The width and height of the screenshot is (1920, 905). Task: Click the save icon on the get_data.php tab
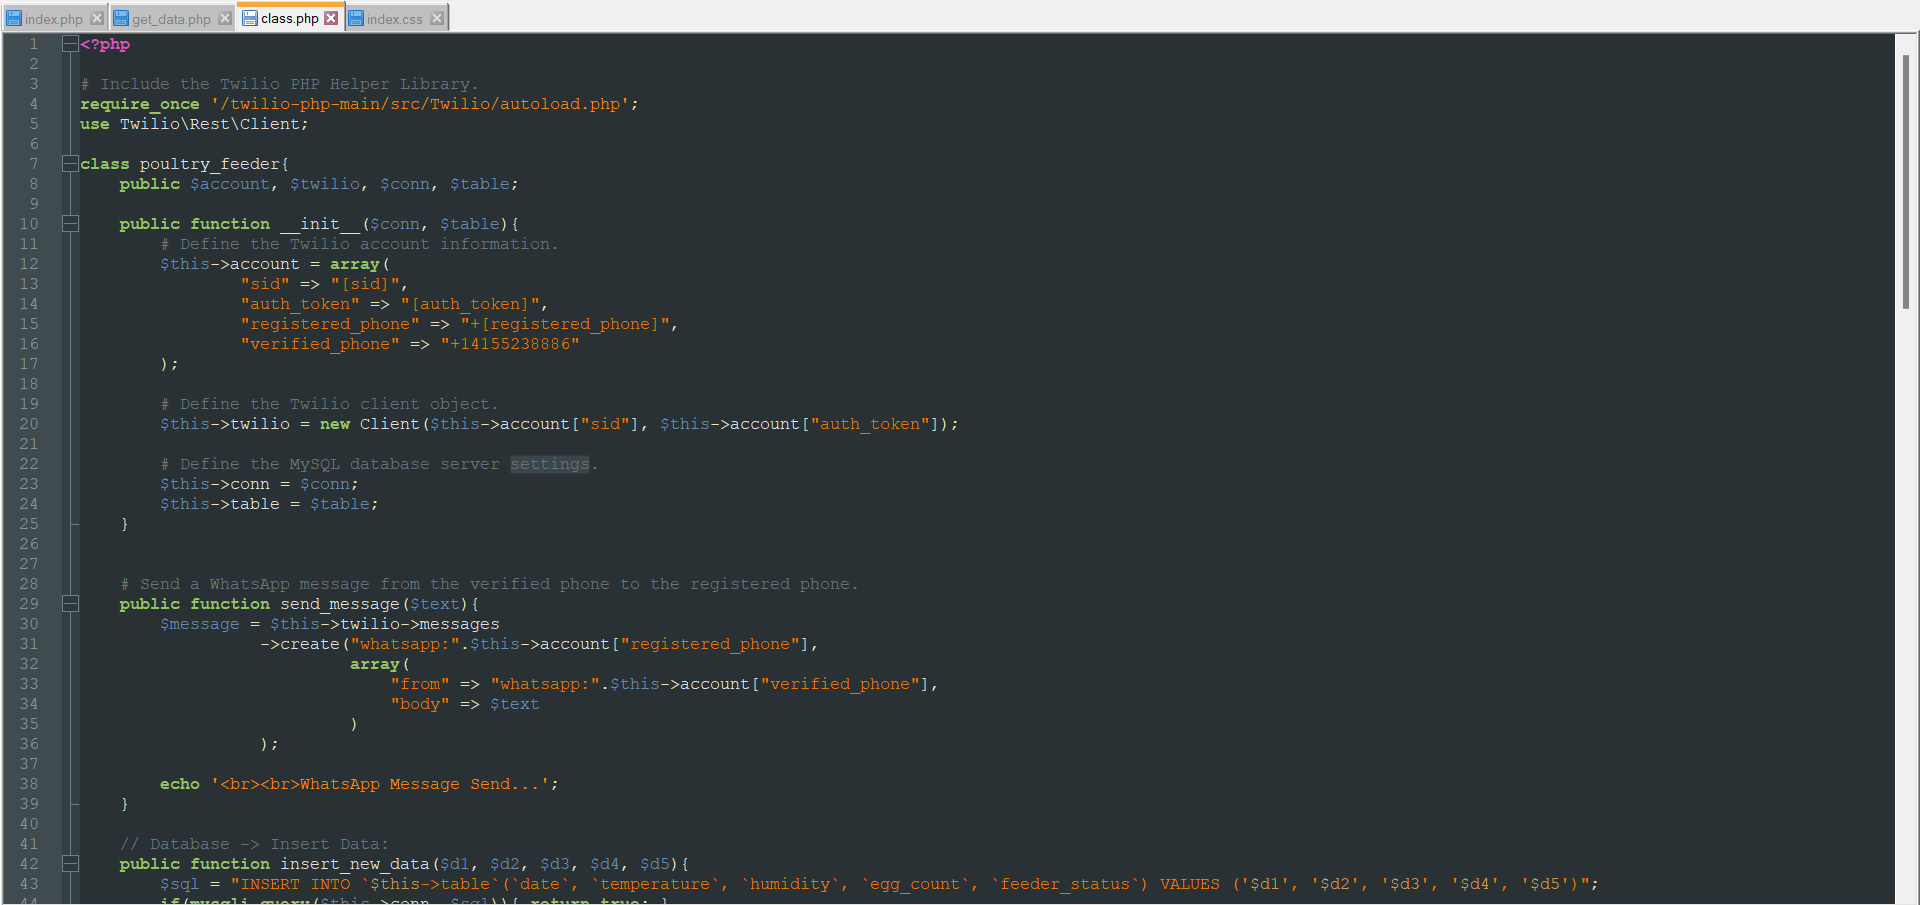[121, 18]
